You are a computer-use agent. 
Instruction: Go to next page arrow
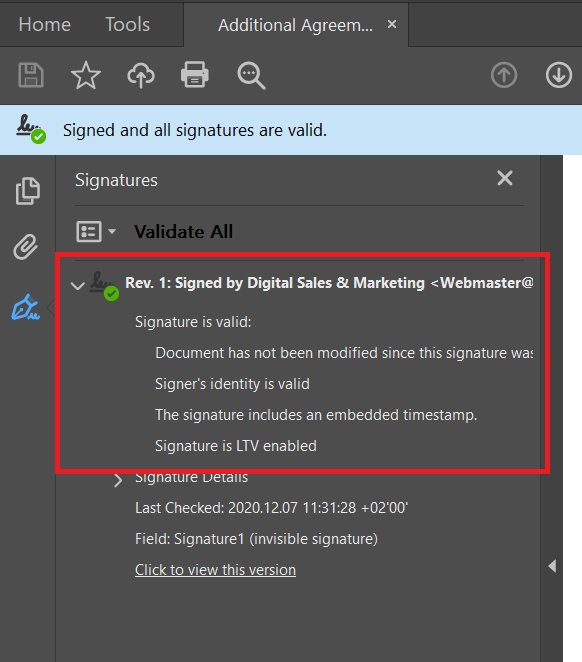tap(558, 75)
